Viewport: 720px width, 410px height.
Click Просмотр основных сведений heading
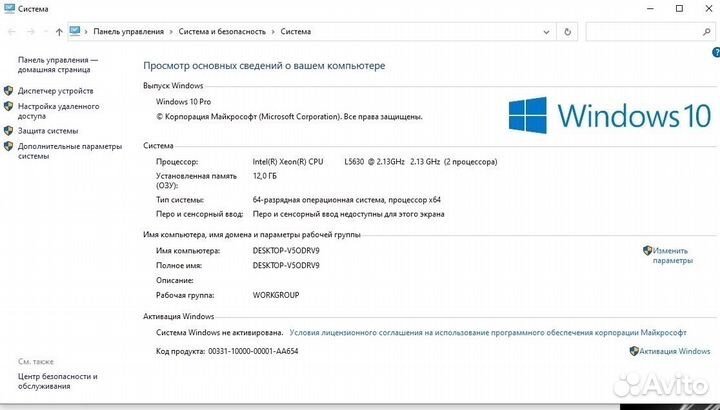(x=264, y=66)
